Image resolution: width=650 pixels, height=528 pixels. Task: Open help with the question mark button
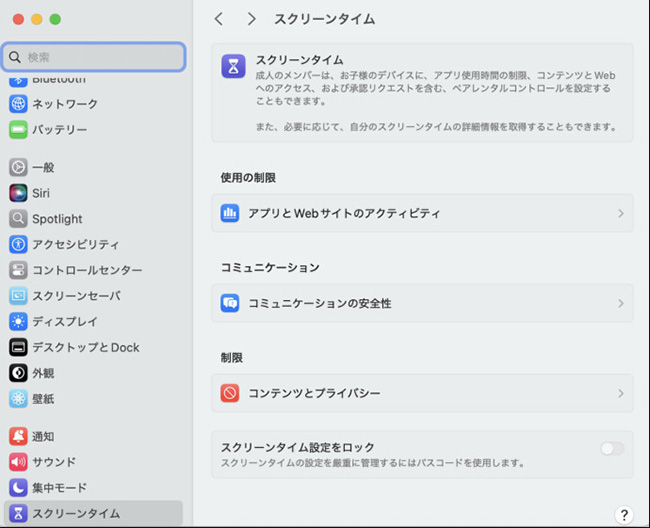click(624, 515)
